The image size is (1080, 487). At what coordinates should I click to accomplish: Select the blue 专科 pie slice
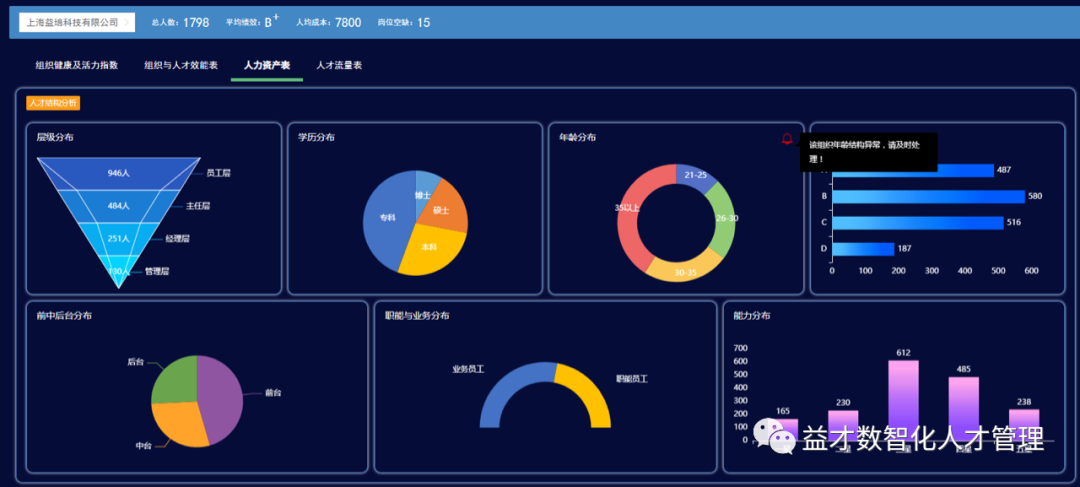click(x=385, y=219)
